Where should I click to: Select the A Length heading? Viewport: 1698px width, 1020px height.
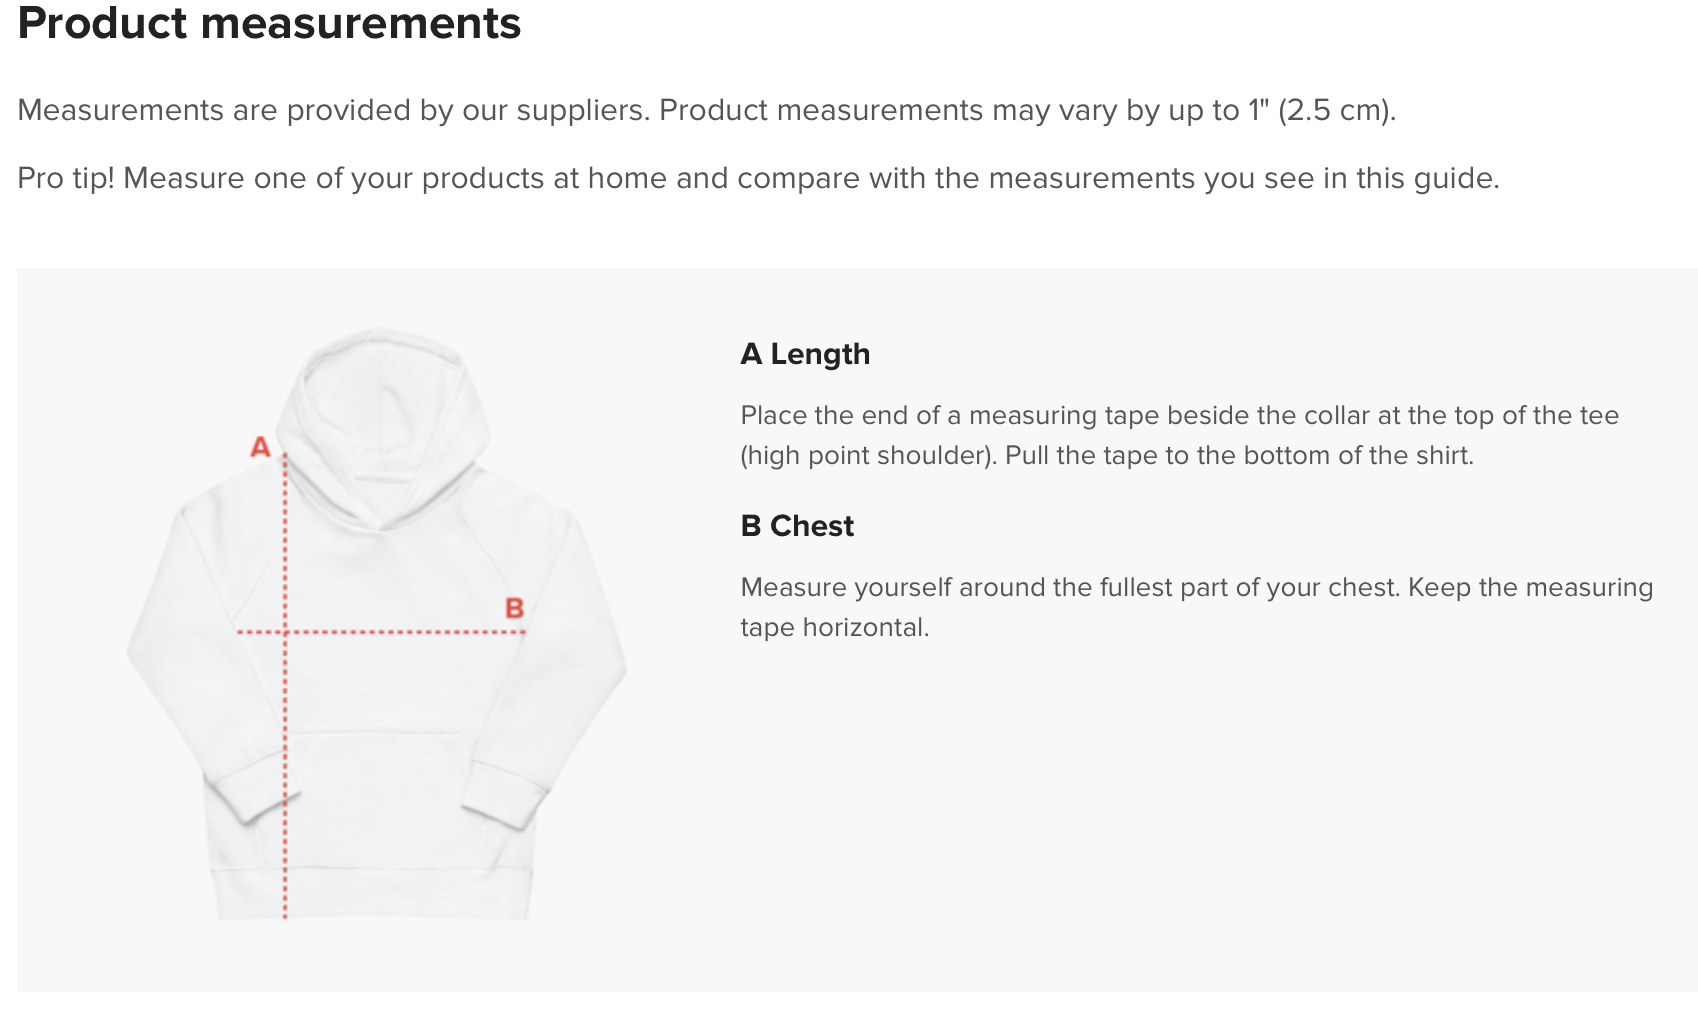pyautogui.click(x=805, y=354)
